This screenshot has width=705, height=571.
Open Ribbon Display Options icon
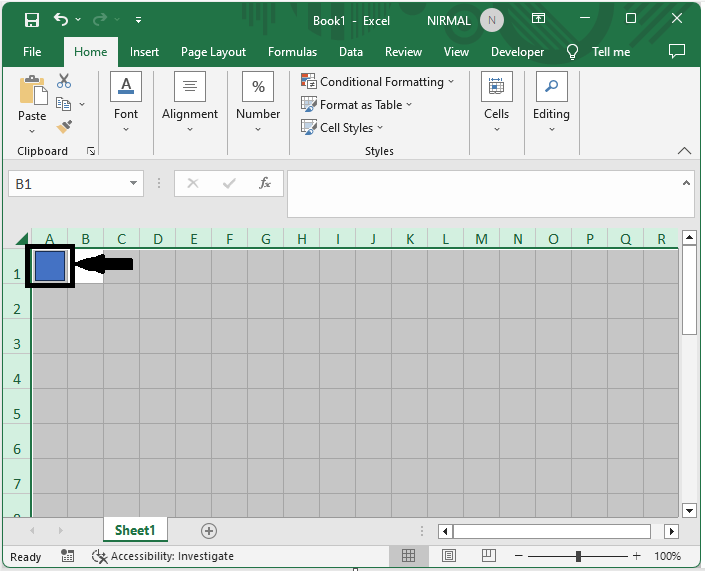pyautogui.click(x=538, y=18)
